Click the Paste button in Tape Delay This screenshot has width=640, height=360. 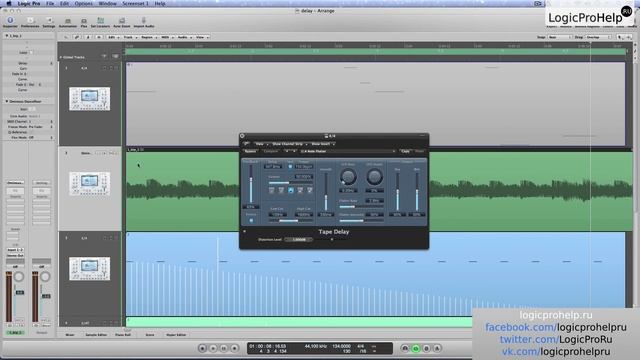419,151
